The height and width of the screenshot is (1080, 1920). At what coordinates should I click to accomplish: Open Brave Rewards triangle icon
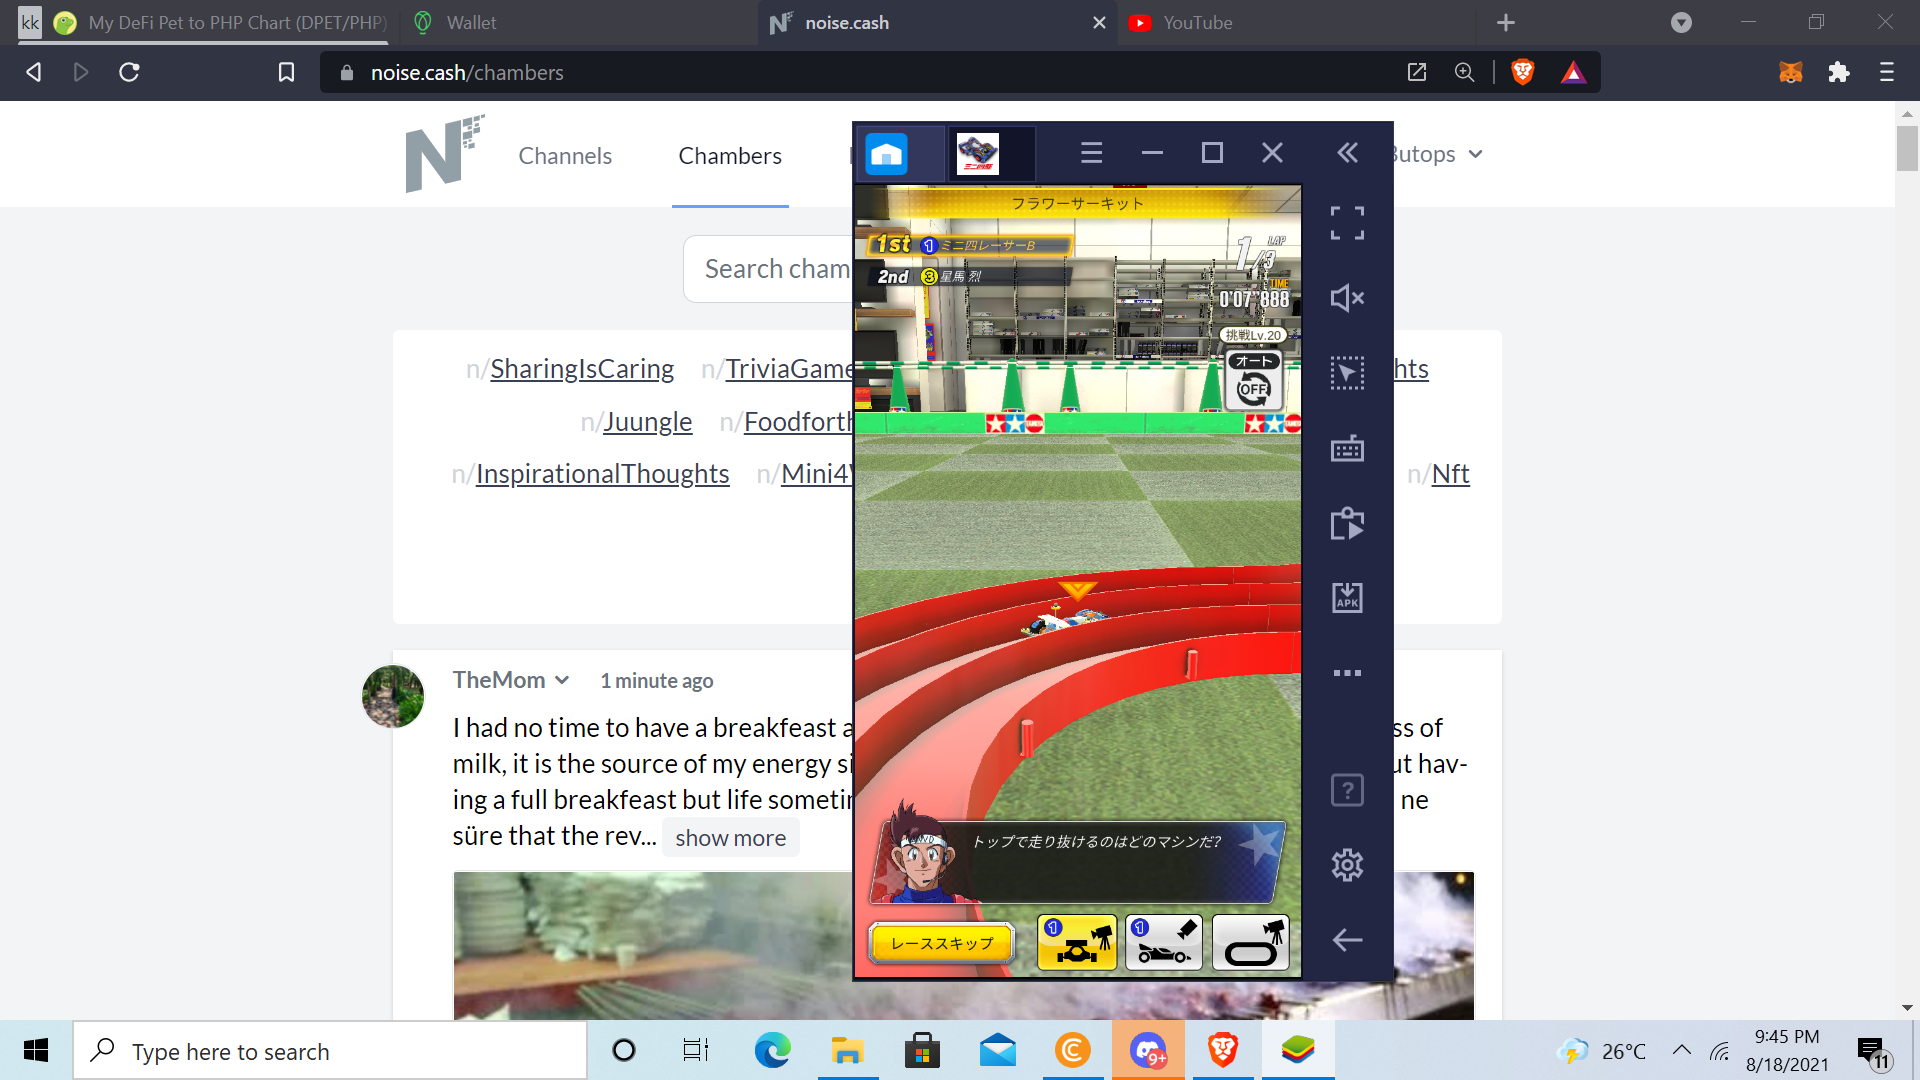pos(1573,72)
